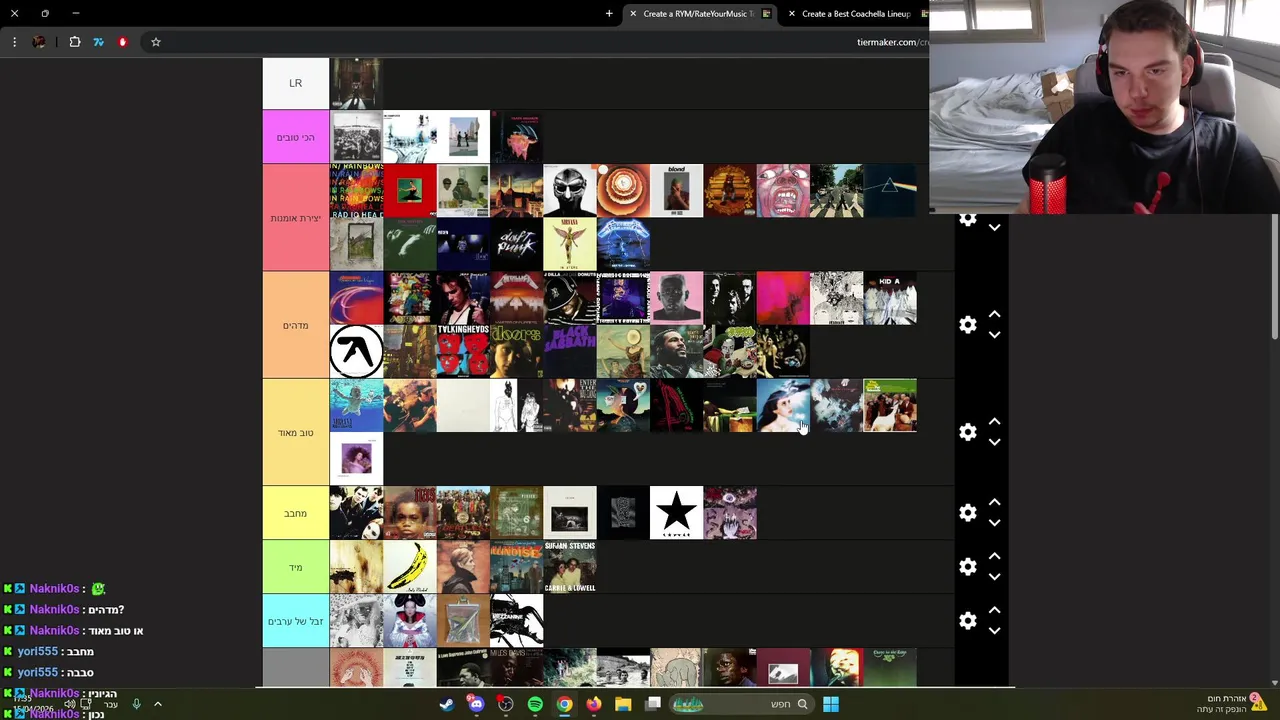Move מיד tier down
1280x720 pixels.
[994, 577]
